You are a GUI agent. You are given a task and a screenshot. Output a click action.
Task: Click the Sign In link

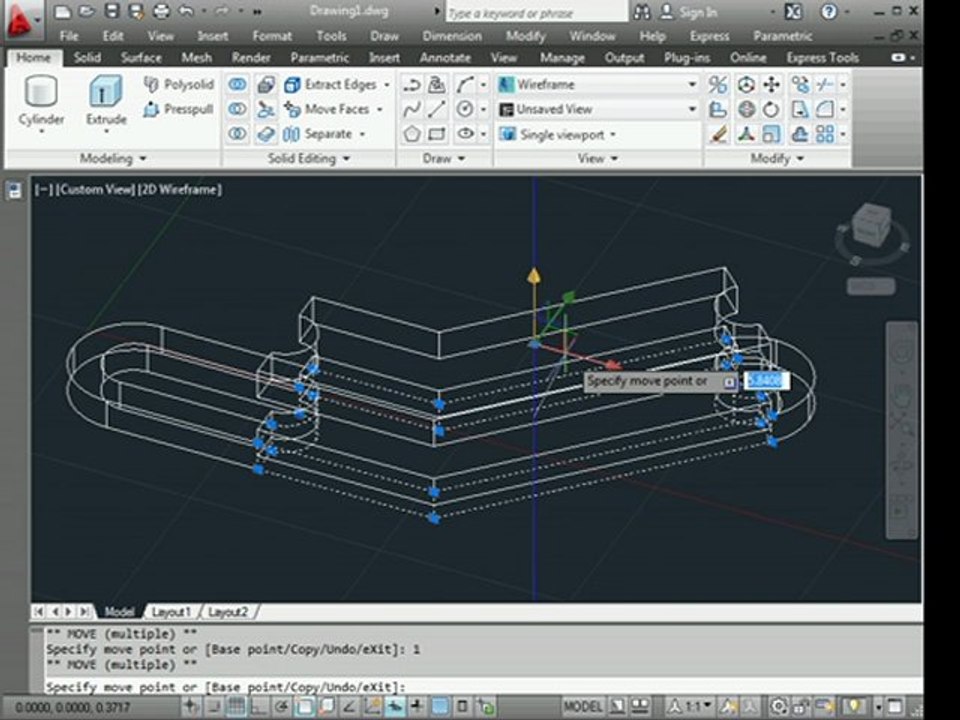(697, 12)
